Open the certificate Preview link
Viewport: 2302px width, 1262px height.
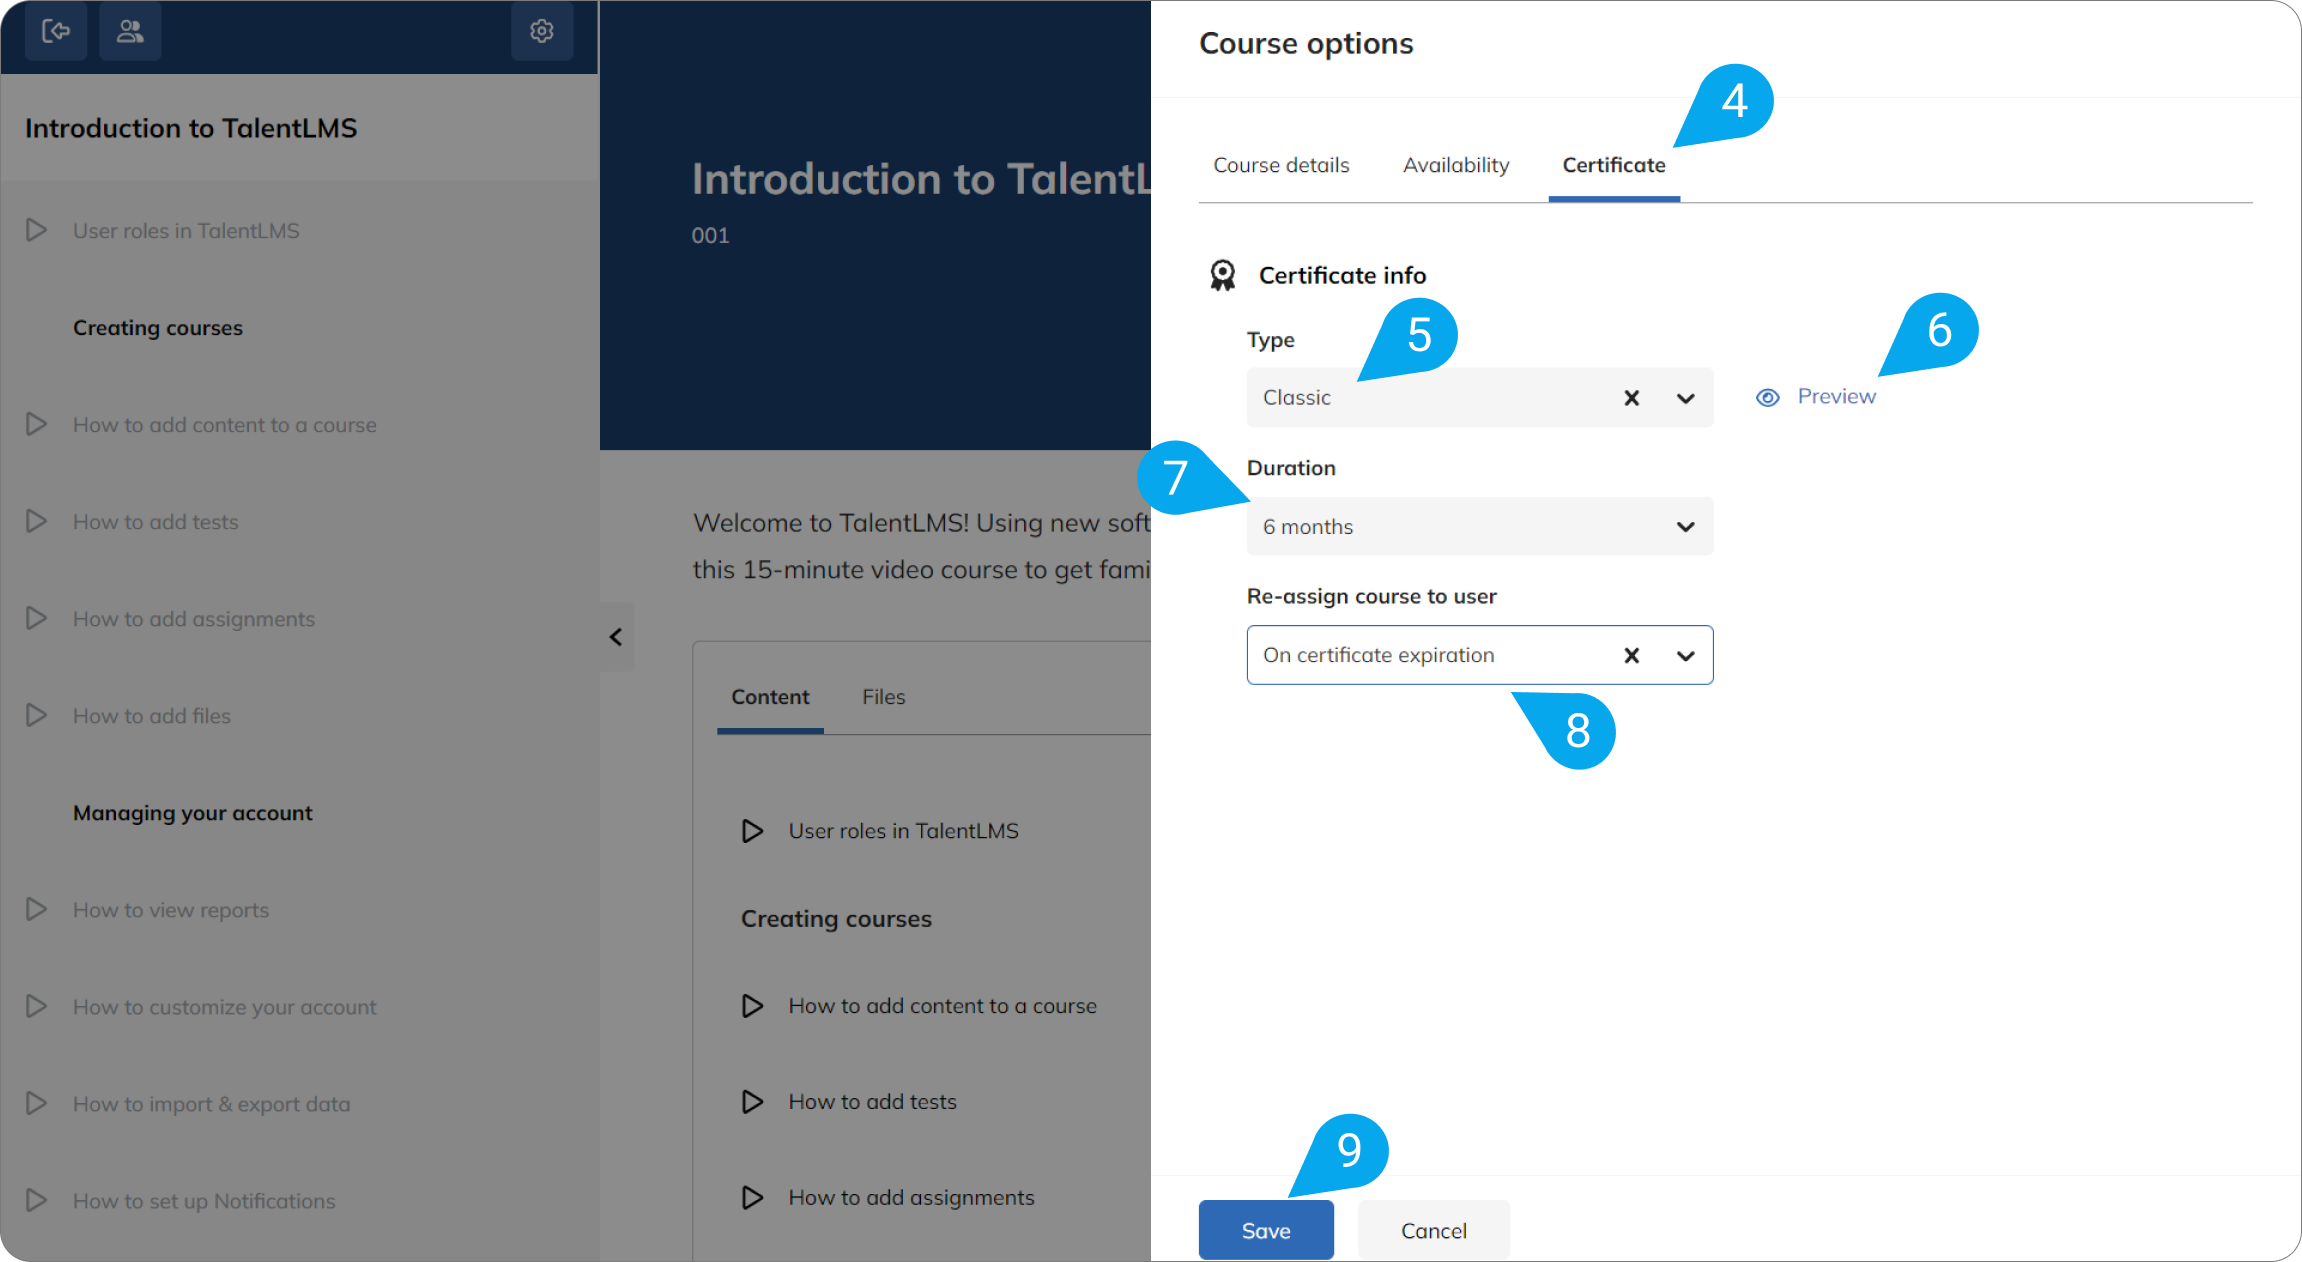1836,397
